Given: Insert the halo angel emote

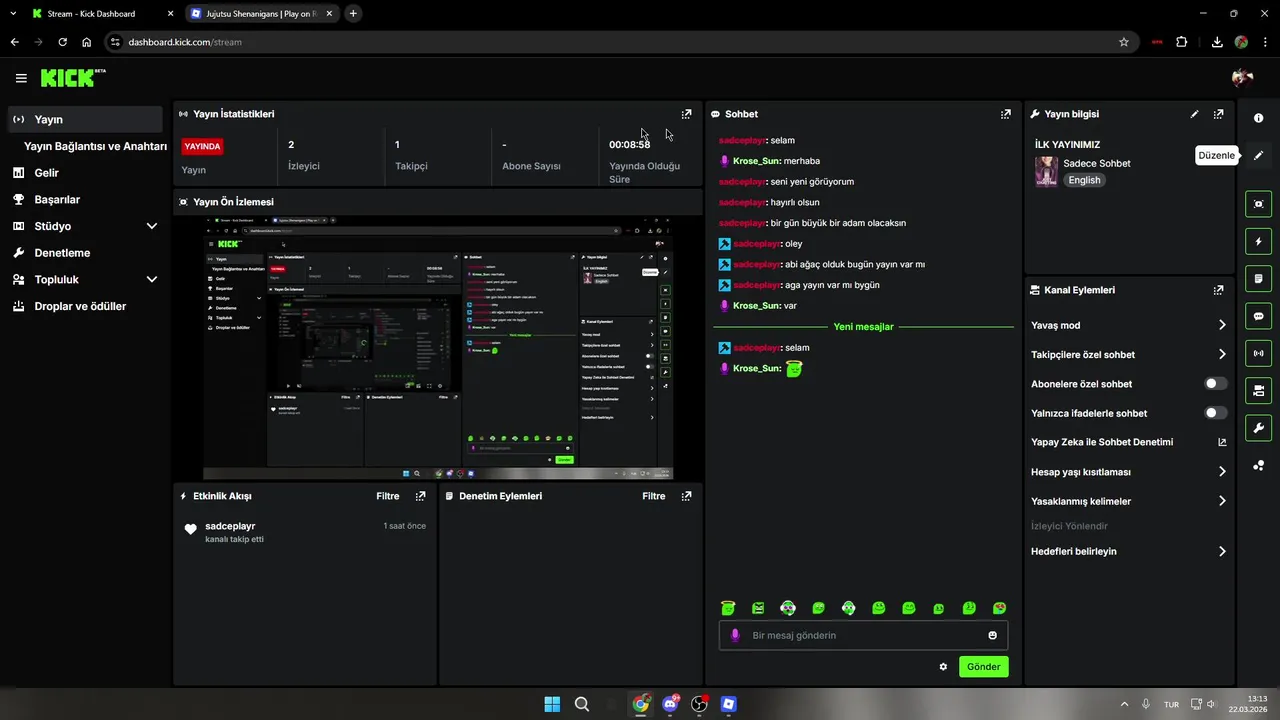Looking at the screenshot, I should pos(728,607).
